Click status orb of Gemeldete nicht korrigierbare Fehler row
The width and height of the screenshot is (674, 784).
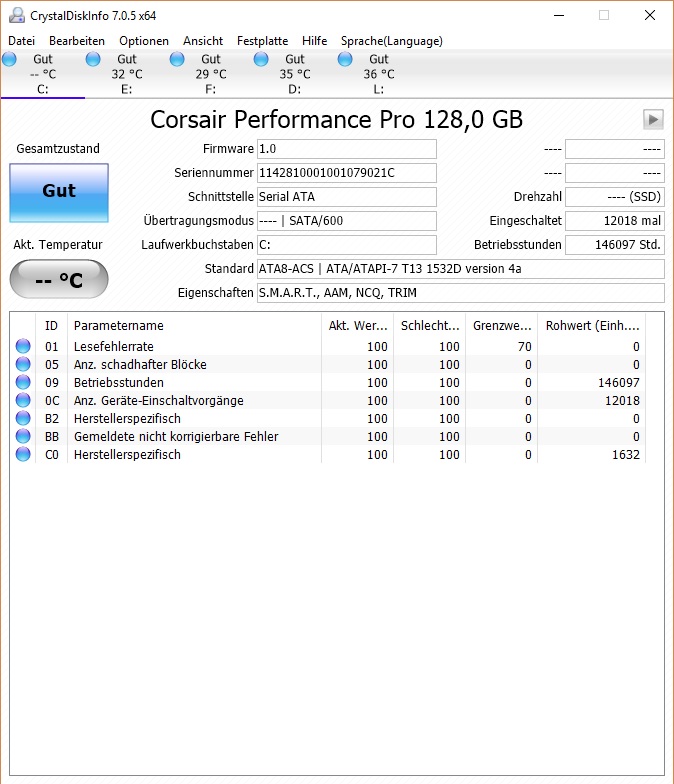pyautogui.click(x=23, y=436)
